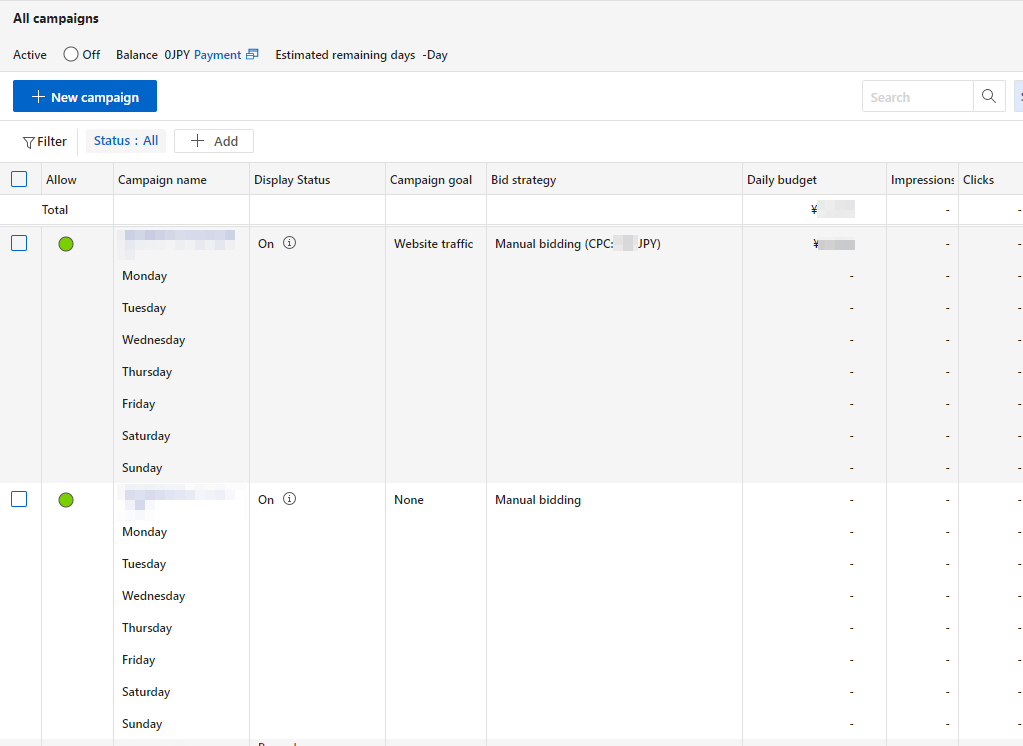This screenshot has height=746, width=1023.
Task: Focus the Search input field
Action: pos(917,97)
